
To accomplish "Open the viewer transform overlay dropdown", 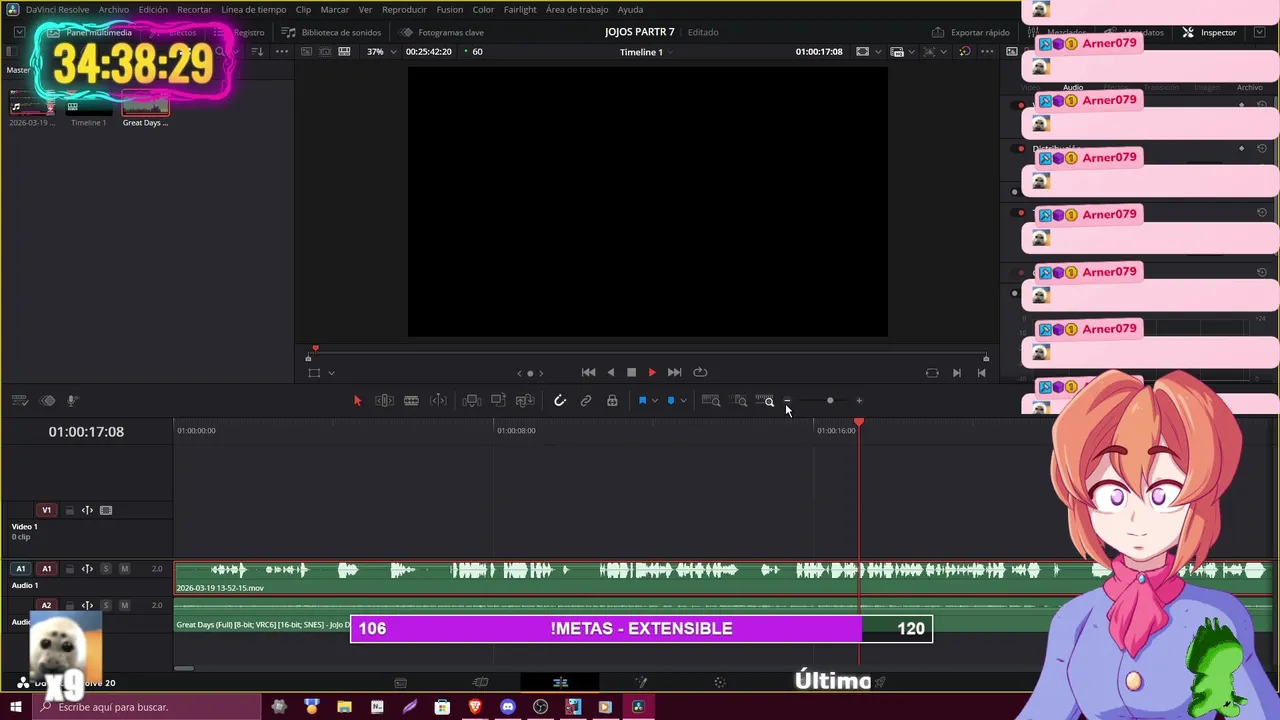I will click(x=331, y=373).
